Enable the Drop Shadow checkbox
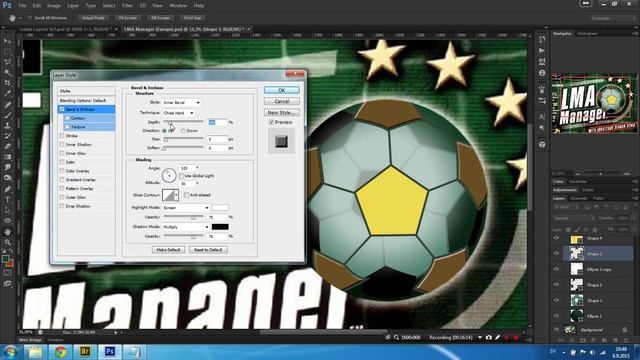640x360 pixels. pyautogui.click(x=62, y=206)
